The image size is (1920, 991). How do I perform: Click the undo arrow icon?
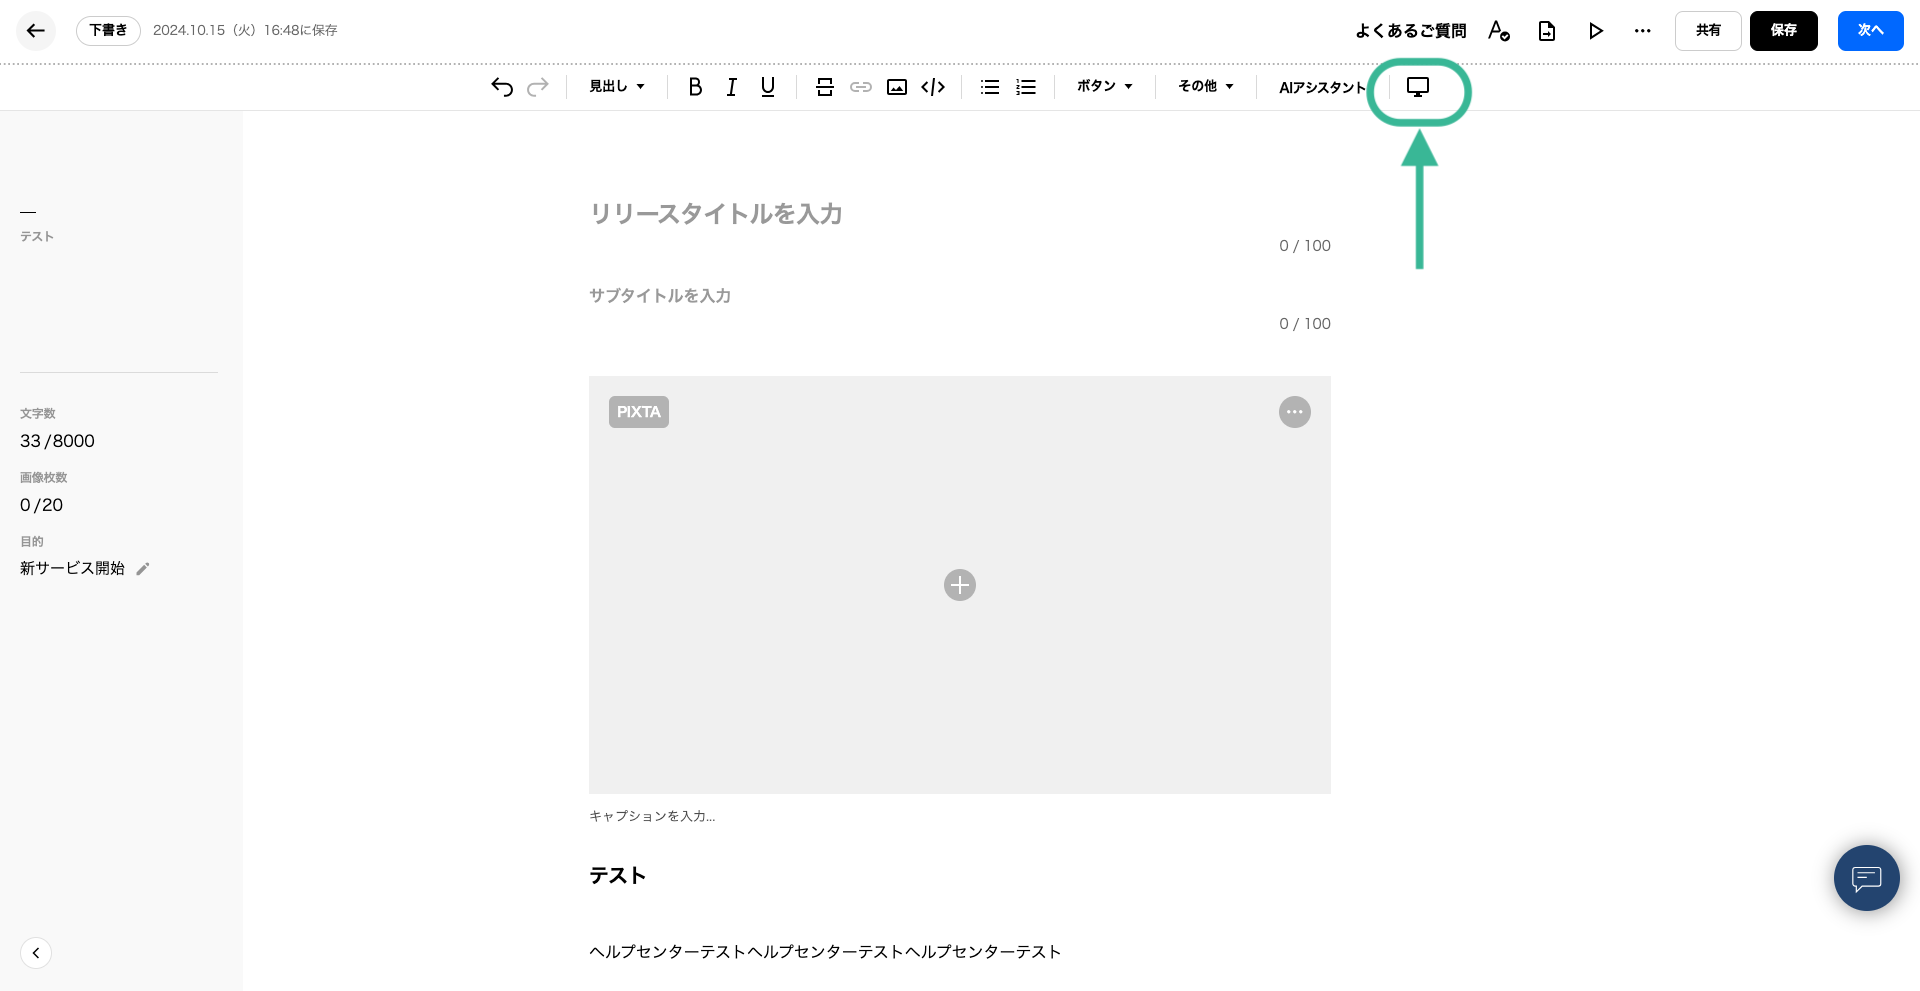click(502, 87)
